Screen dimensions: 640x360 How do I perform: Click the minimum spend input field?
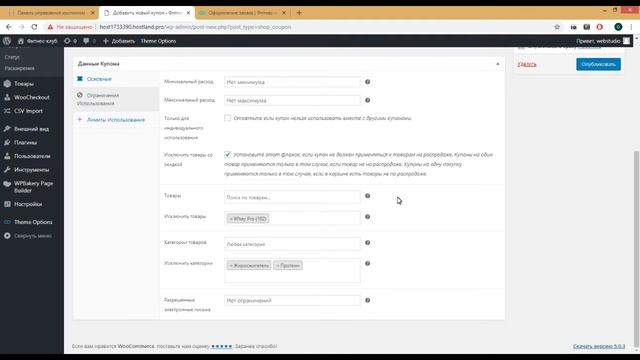point(292,82)
